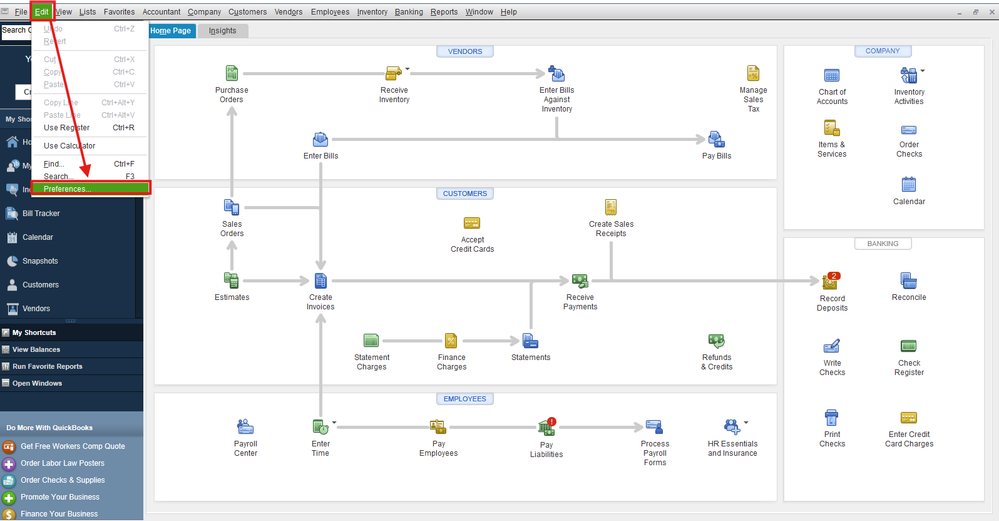Click the Receive Inventory icon
999x521 pixels.
(x=393, y=73)
